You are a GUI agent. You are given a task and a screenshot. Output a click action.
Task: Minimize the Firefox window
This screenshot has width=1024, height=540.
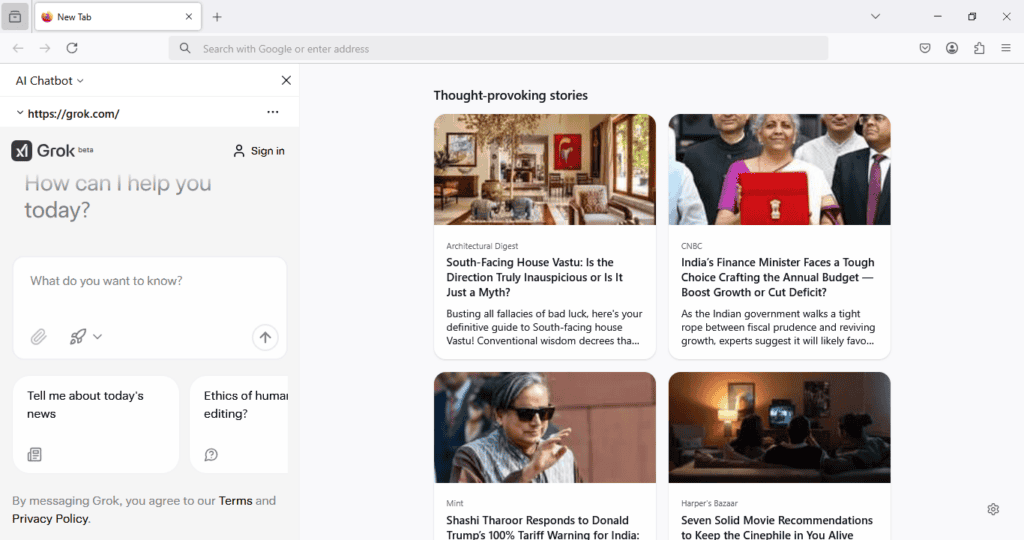(x=938, y=17)
